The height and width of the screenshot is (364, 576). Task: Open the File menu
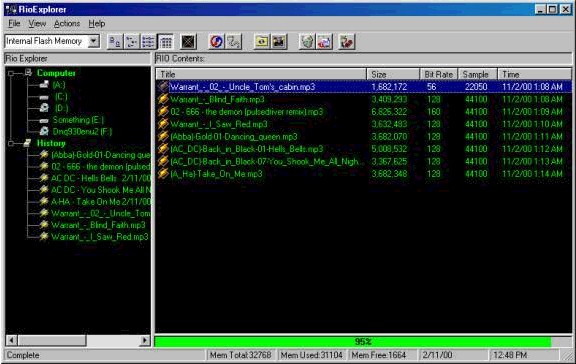tap(14, 24)
